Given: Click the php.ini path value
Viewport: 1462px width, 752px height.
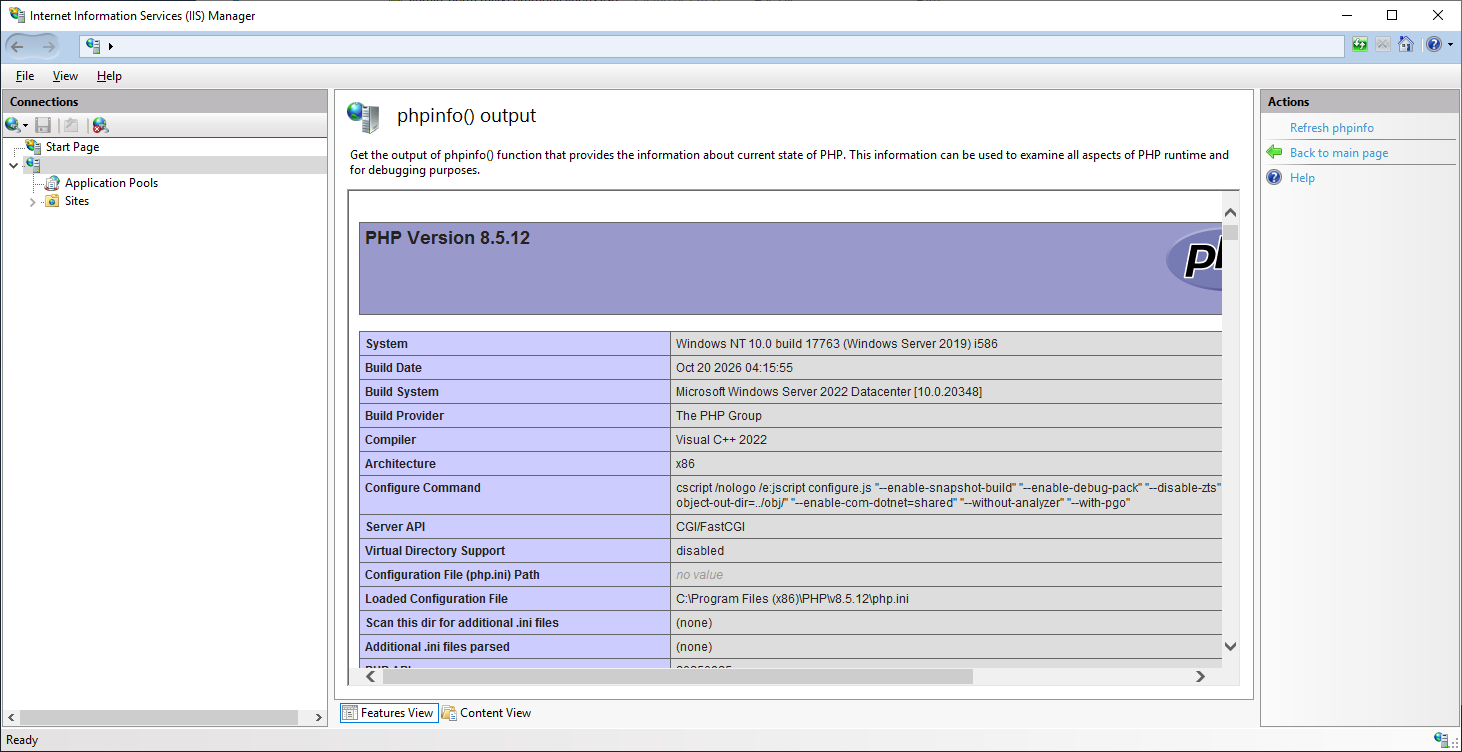Looking at the screenshot, I should 792,599.
